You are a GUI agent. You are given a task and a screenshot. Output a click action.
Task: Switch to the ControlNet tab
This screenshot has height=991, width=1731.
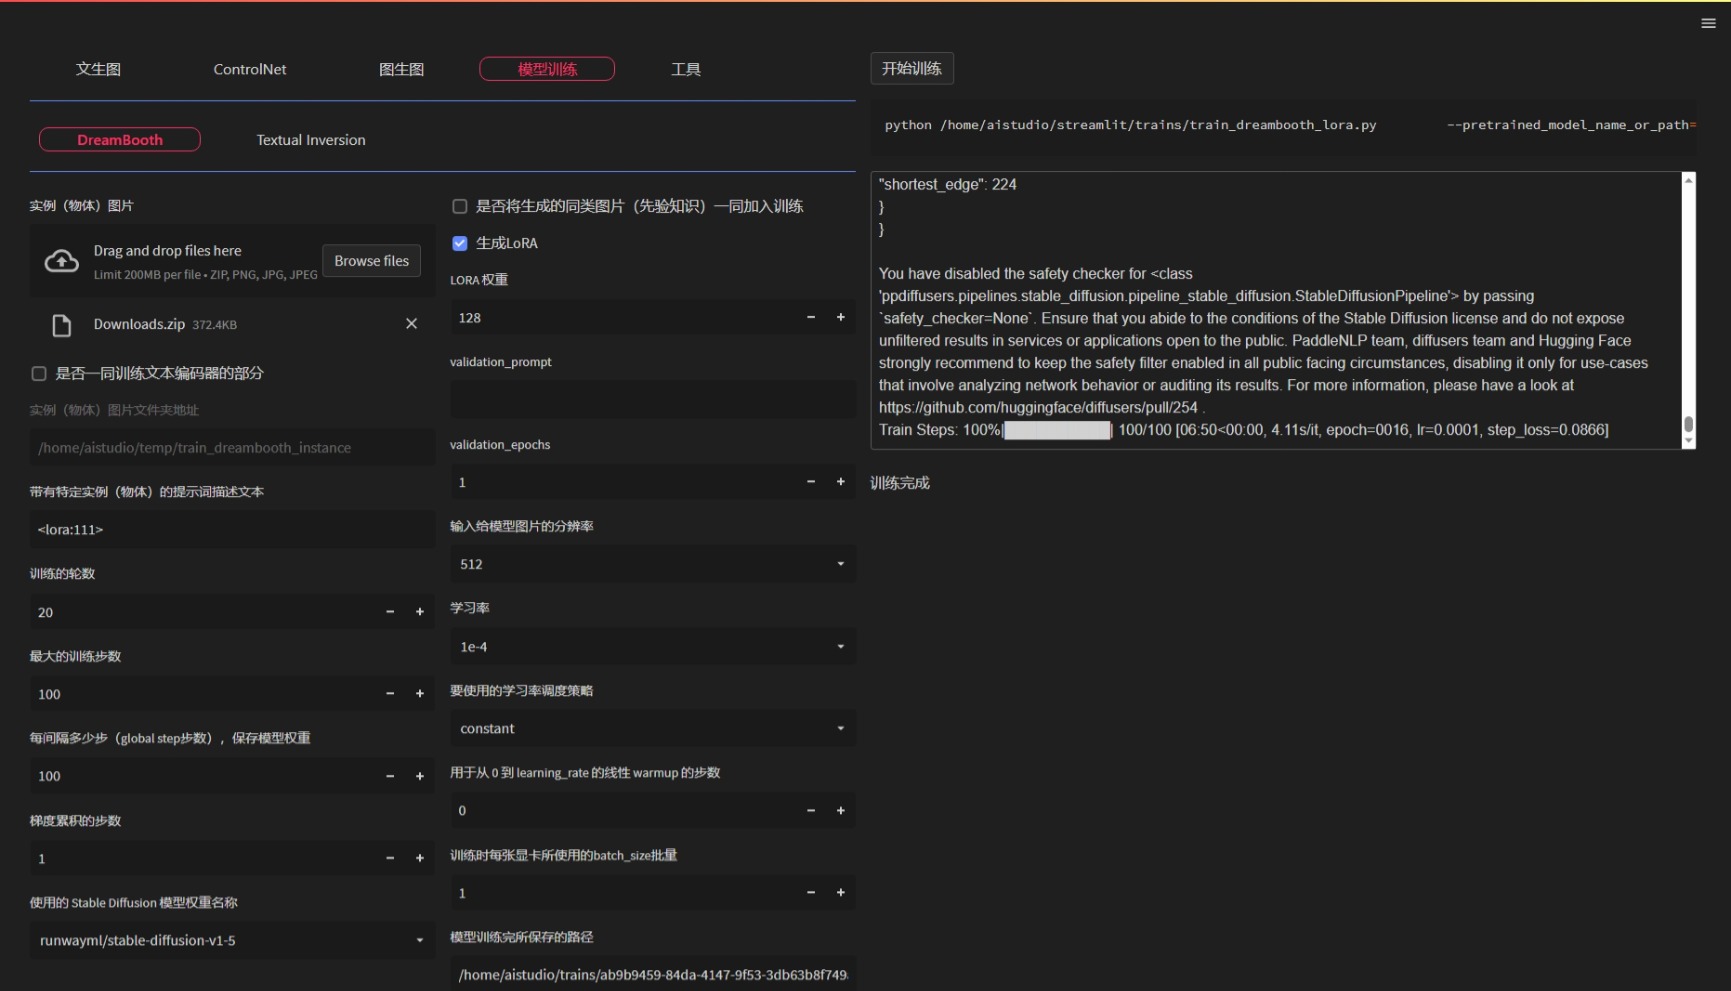pos(249,69)
